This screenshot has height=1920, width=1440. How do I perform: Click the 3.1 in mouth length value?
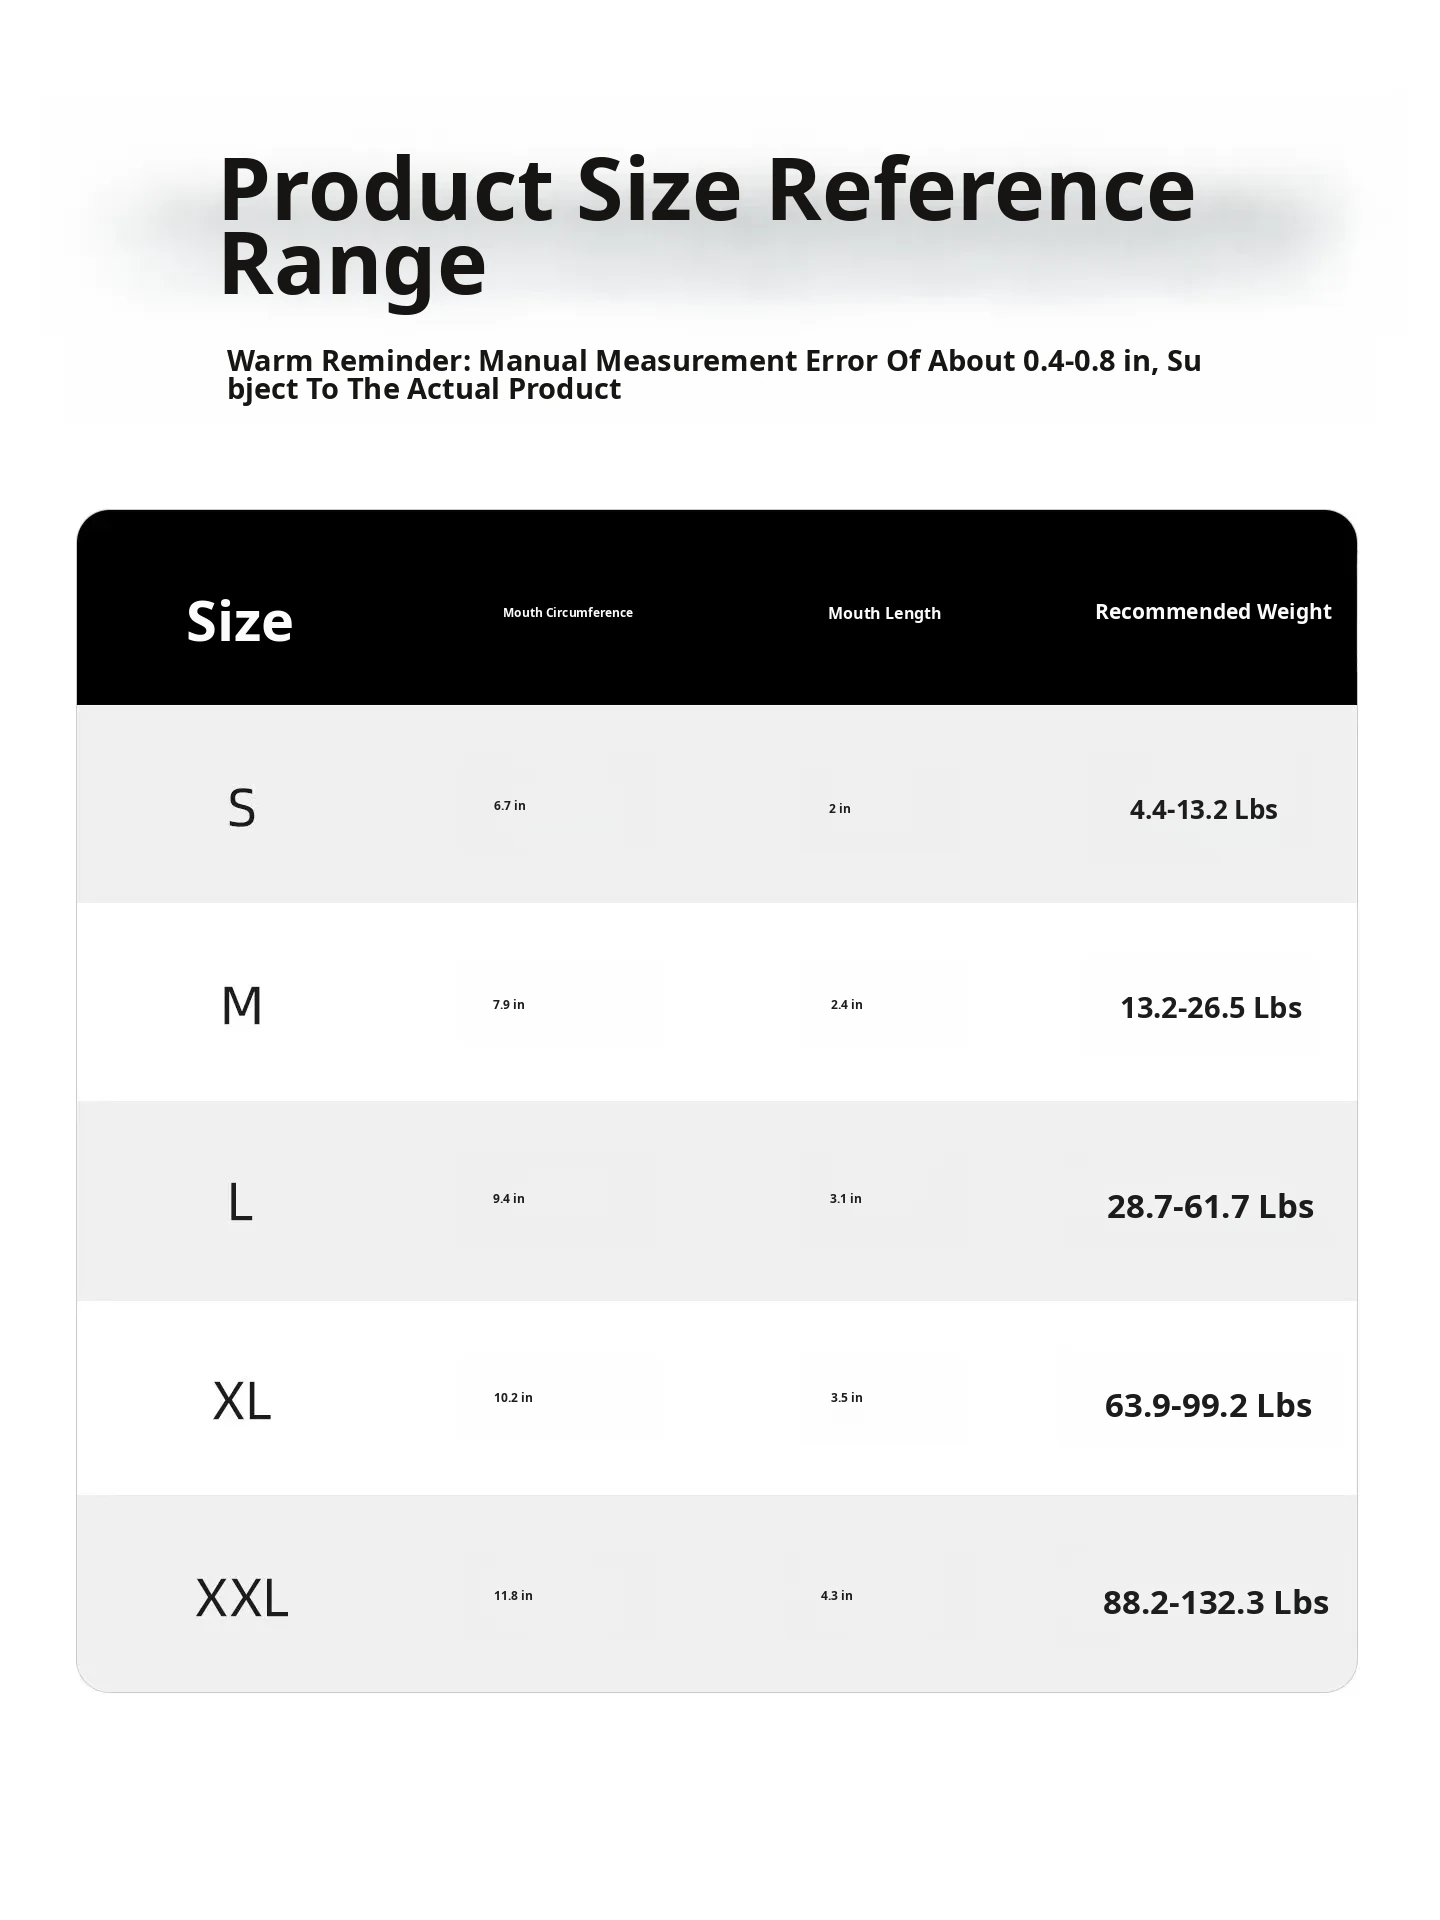(x=845, y=1198)
